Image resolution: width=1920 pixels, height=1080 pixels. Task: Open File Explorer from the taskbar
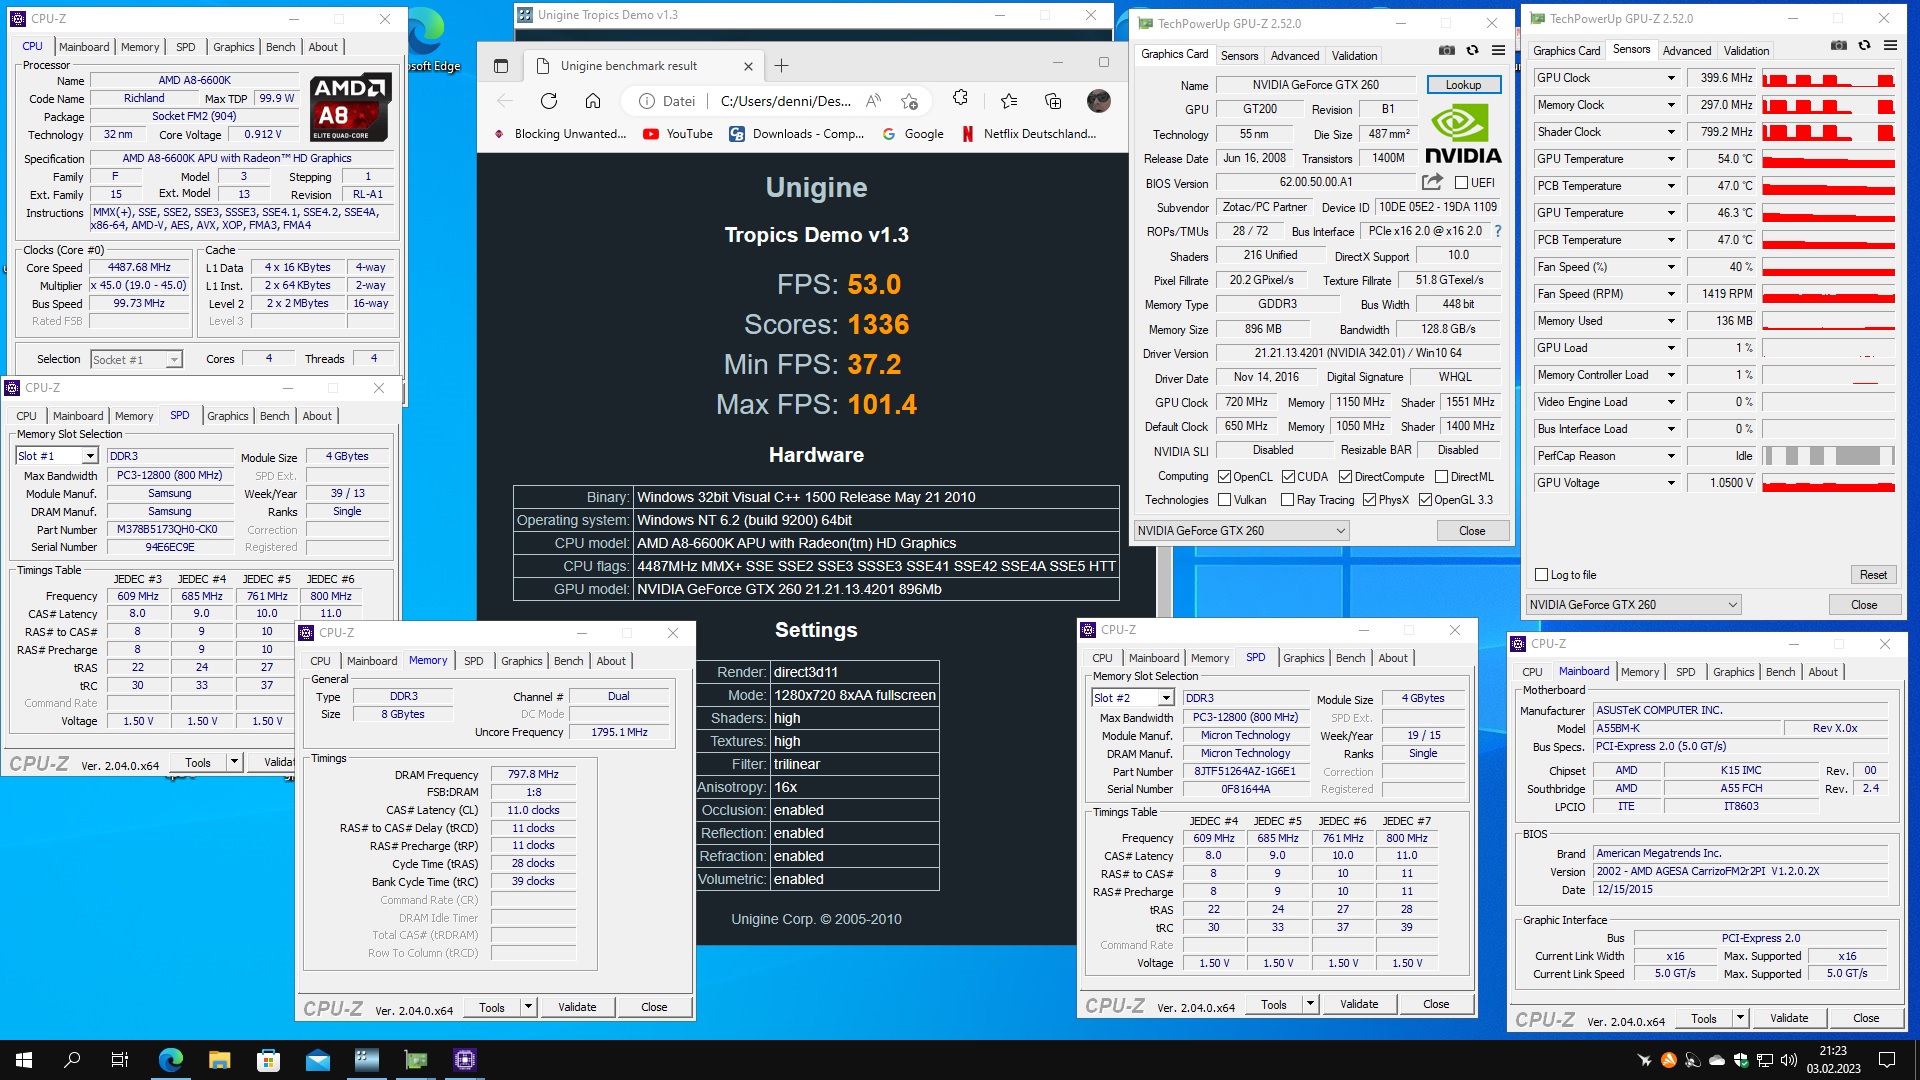(219, 1060)
